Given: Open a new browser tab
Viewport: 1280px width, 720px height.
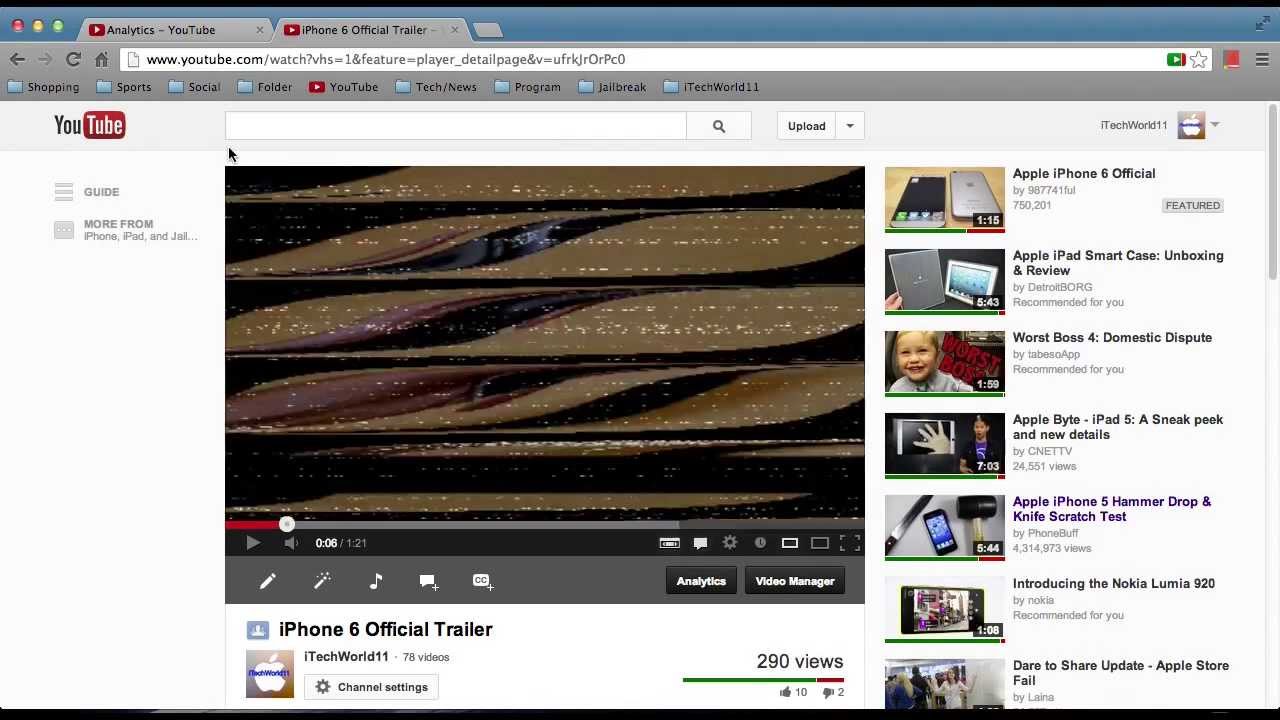Looking at the screenshot, I should click(x=487, y=30).
